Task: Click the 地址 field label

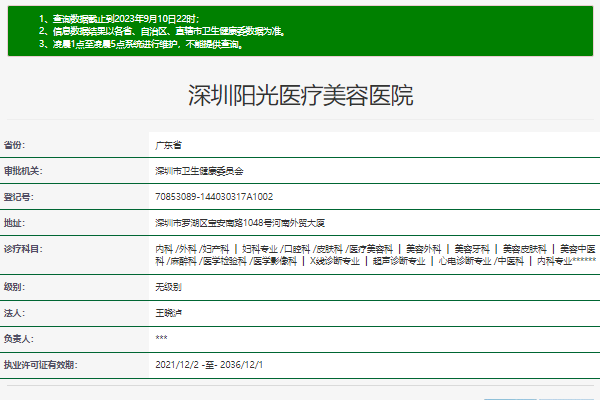Action: [14, 223]
